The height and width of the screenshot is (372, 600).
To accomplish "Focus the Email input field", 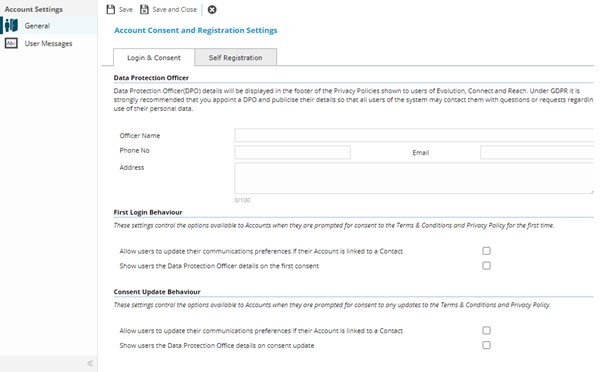I will click(537, 152).
